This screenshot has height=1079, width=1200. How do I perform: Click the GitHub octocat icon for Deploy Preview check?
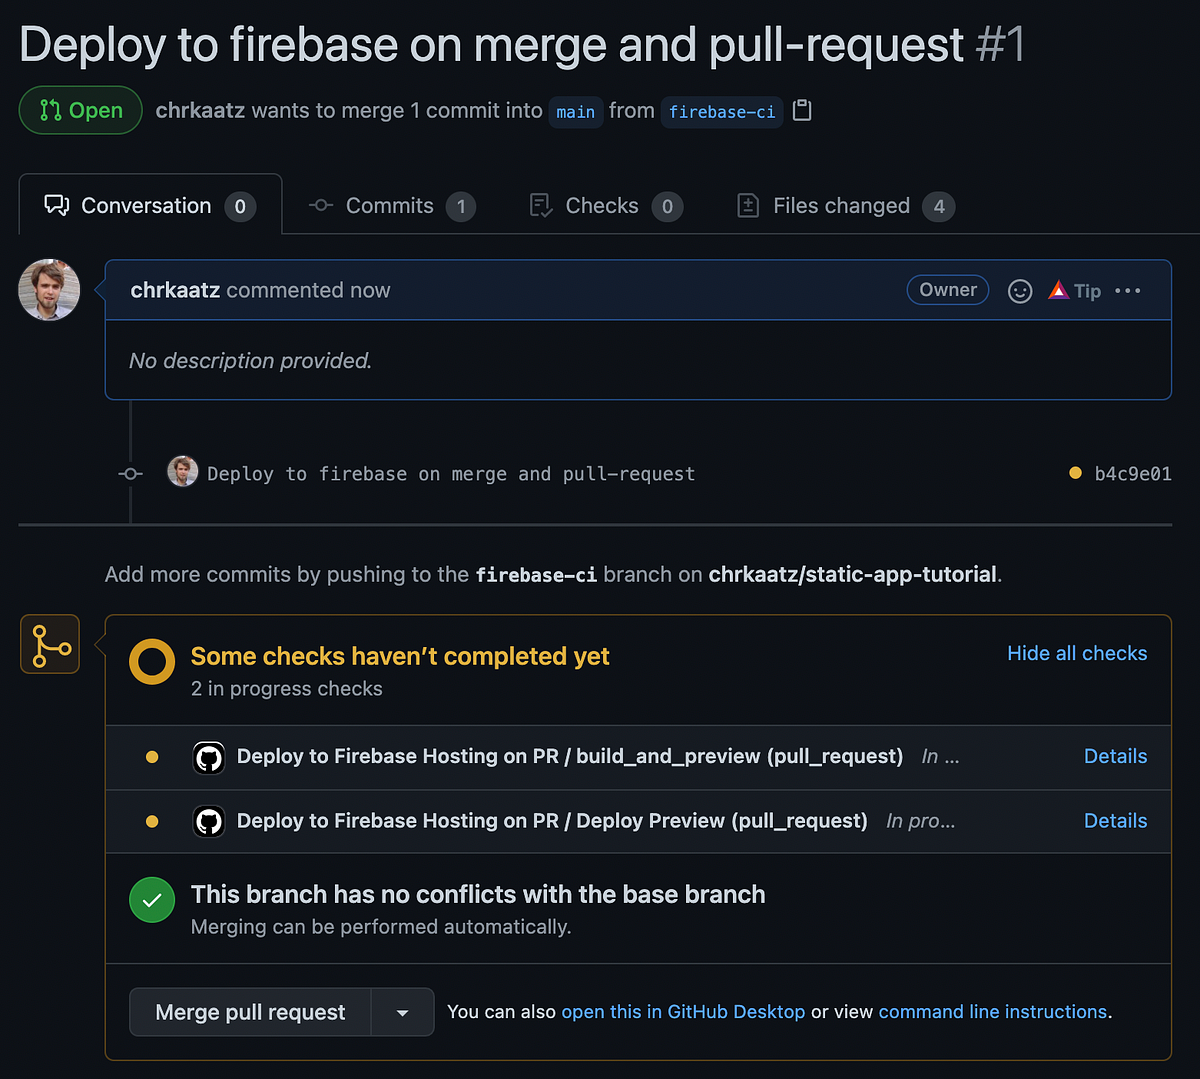(x=208, y=821)
